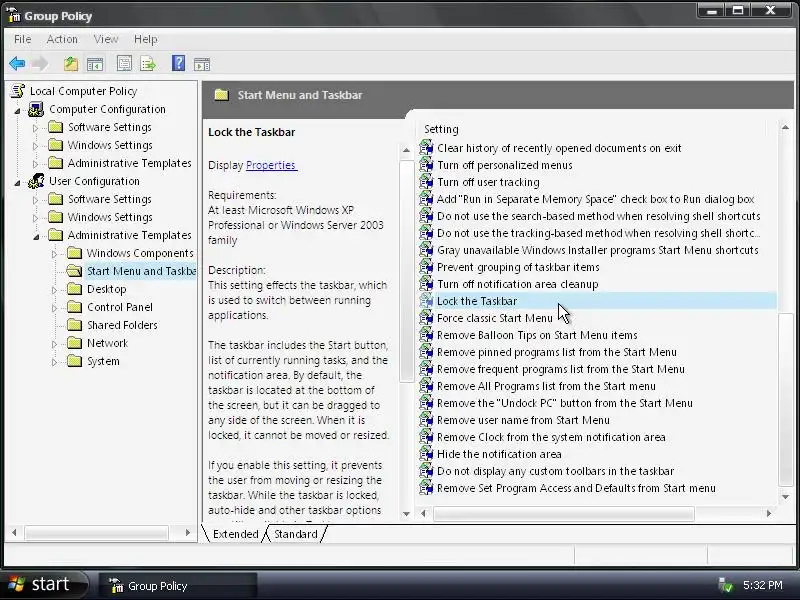Switch to the Extended tab
Viewport: 800px width, 600px height.
[x=235, y=534]
